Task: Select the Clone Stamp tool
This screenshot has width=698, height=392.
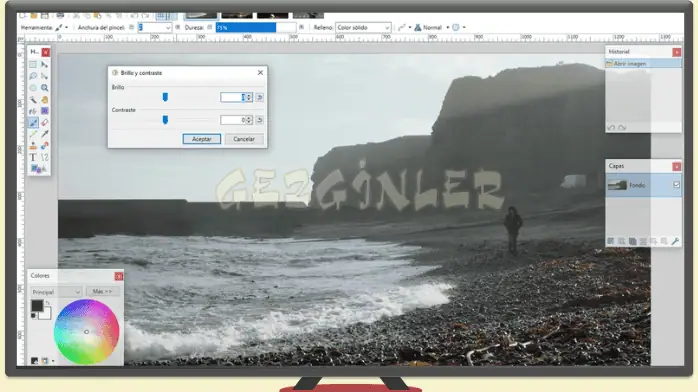Action: [x=33, y=145]
